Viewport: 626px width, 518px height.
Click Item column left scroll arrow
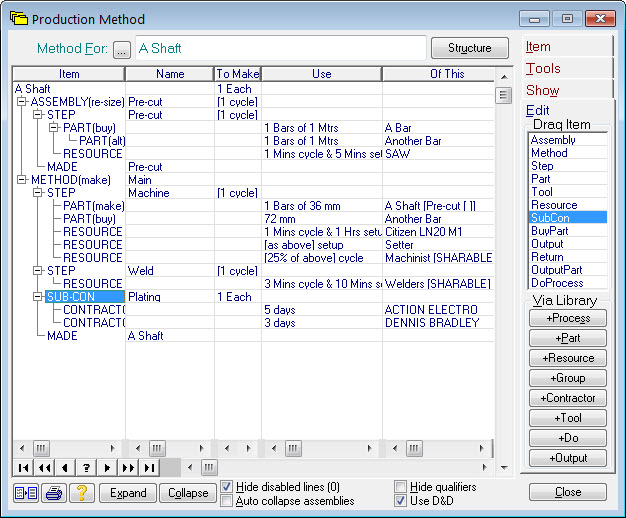[x=22, y=448]
